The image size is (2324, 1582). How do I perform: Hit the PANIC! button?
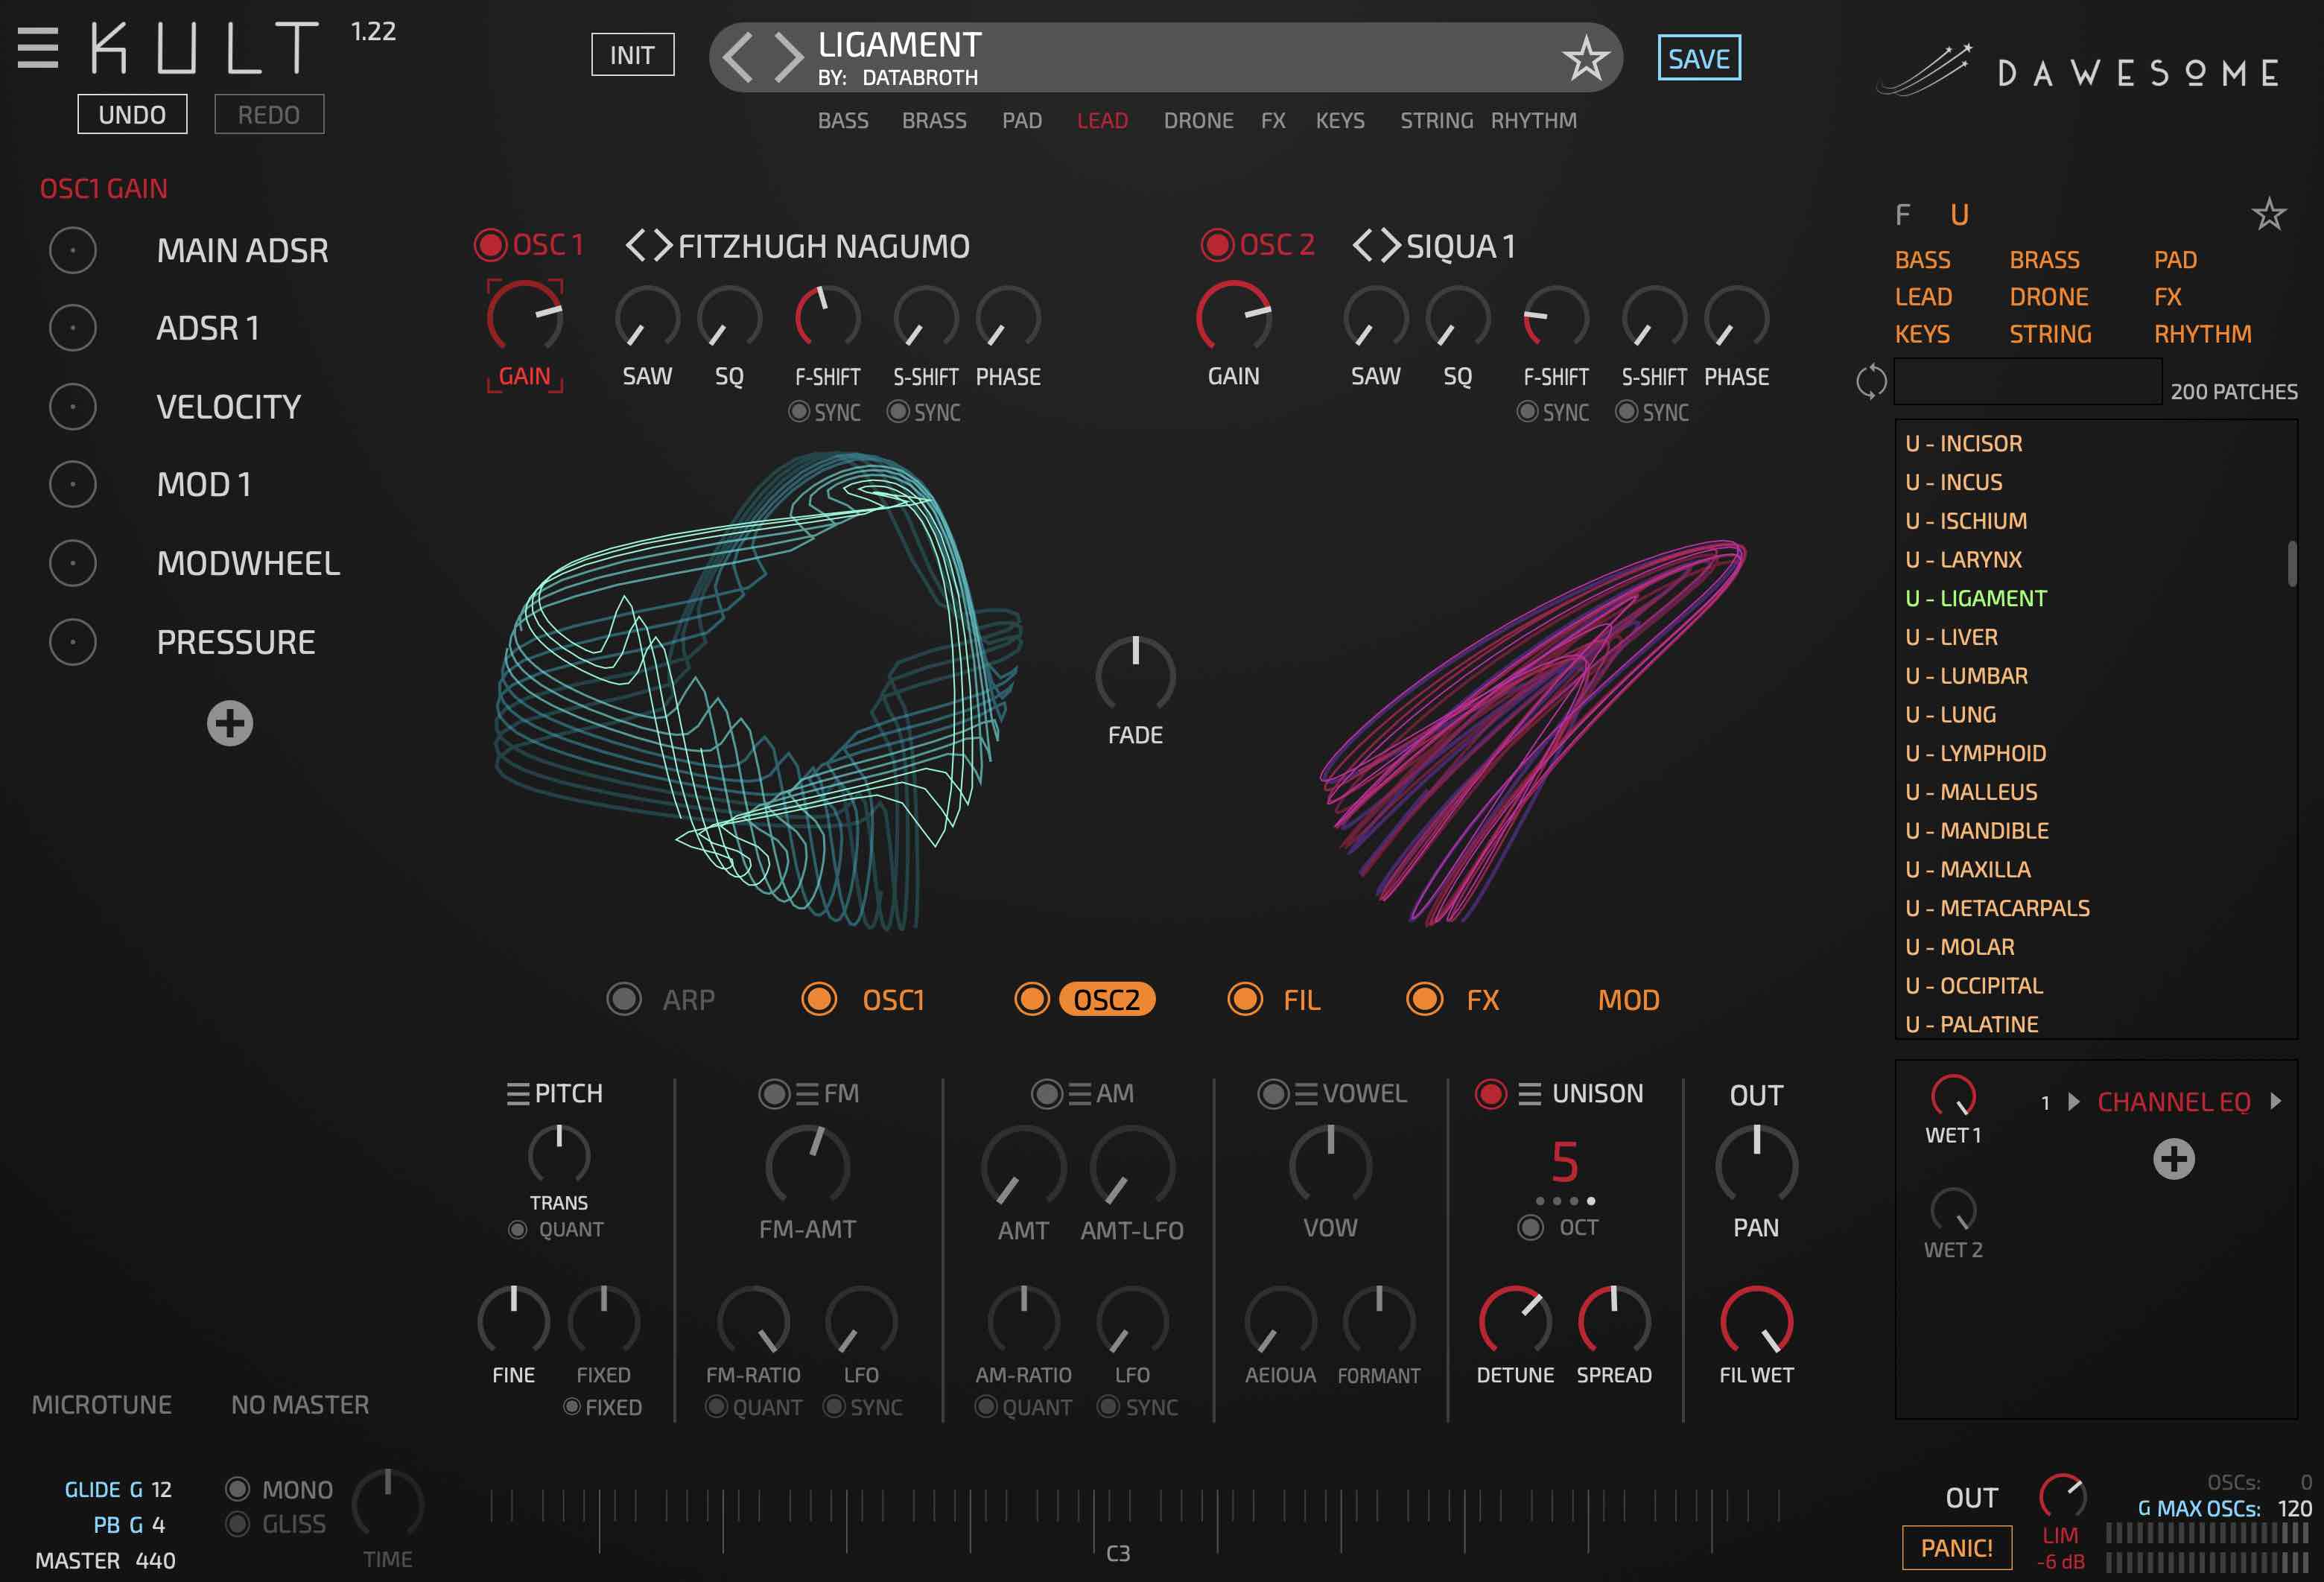click(1956, 1548)
